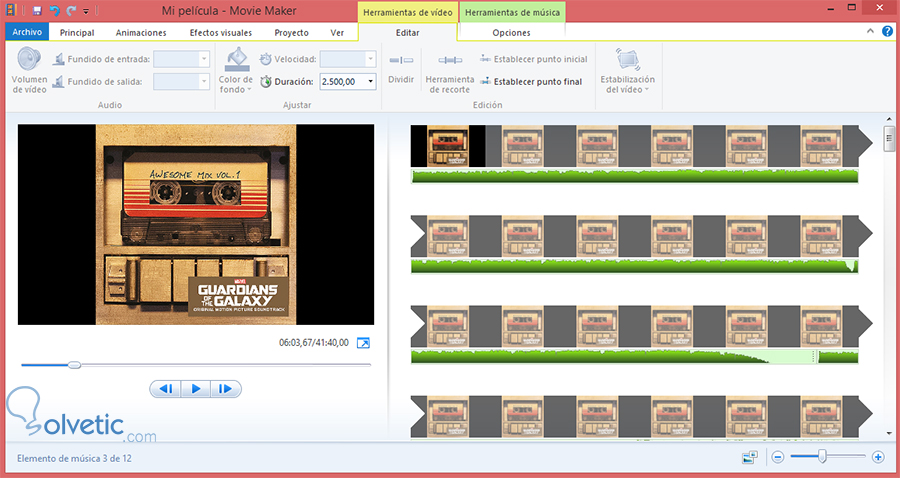Expand the Fundido de salida dropdown
The height and width of the screenshot is (478, 900).
coord(203,82)
